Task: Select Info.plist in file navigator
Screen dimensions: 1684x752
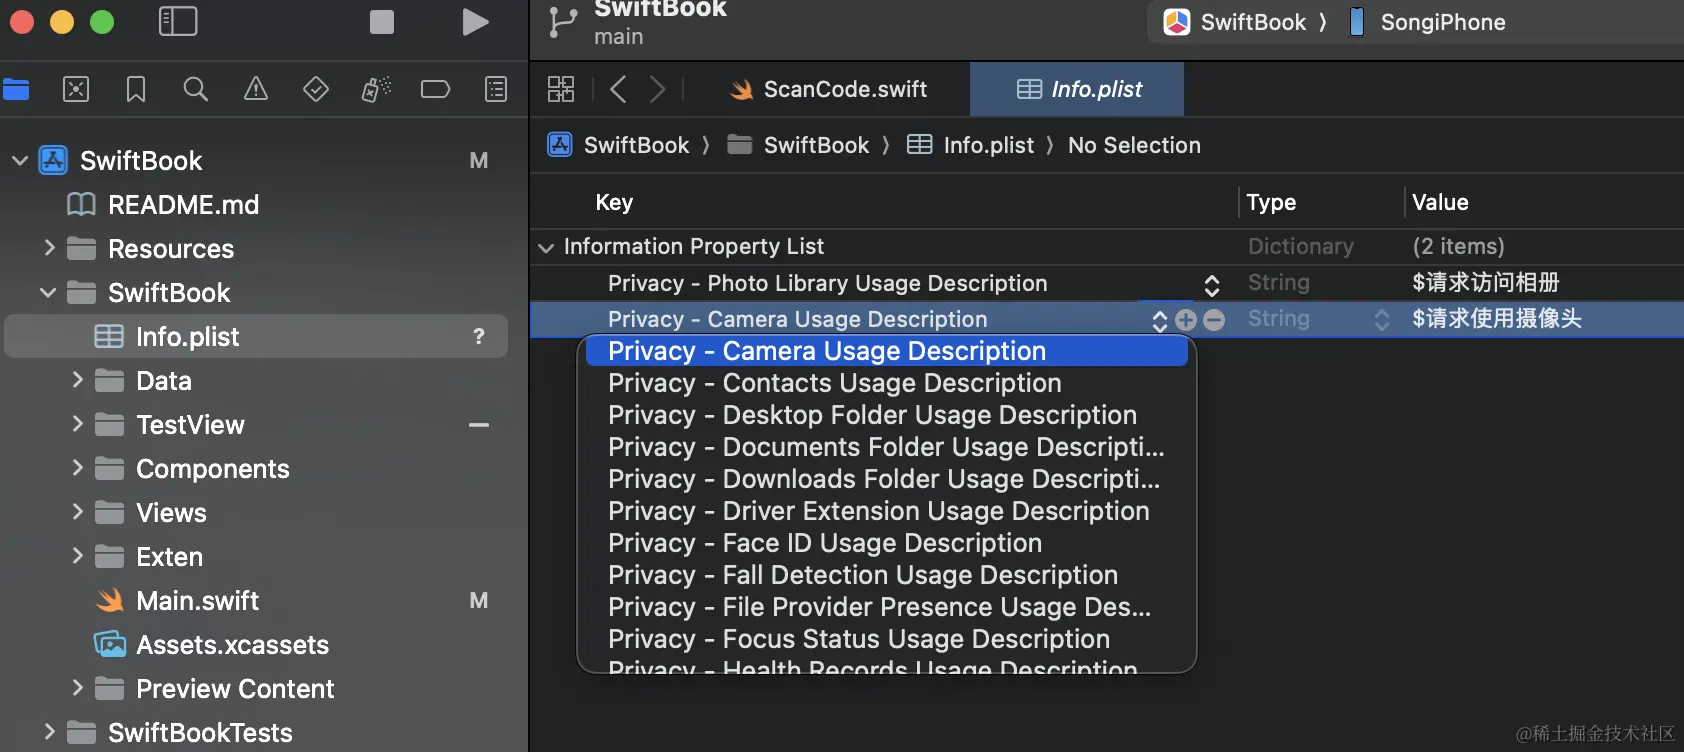Action: pyautogui.click(x=256, y=336)
